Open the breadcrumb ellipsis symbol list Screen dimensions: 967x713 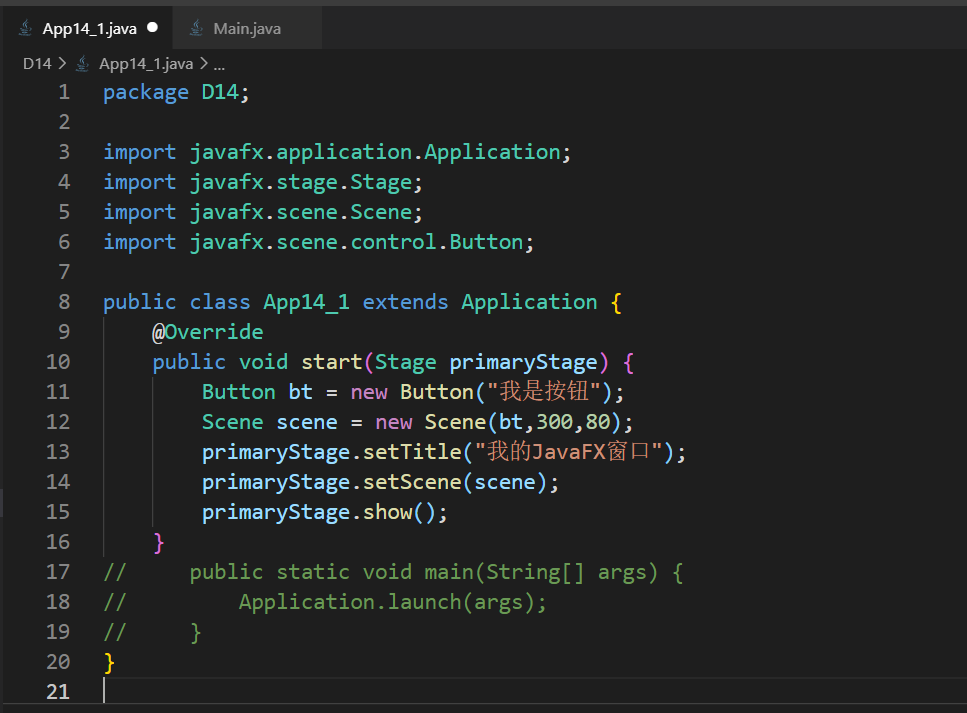[219, 64]
